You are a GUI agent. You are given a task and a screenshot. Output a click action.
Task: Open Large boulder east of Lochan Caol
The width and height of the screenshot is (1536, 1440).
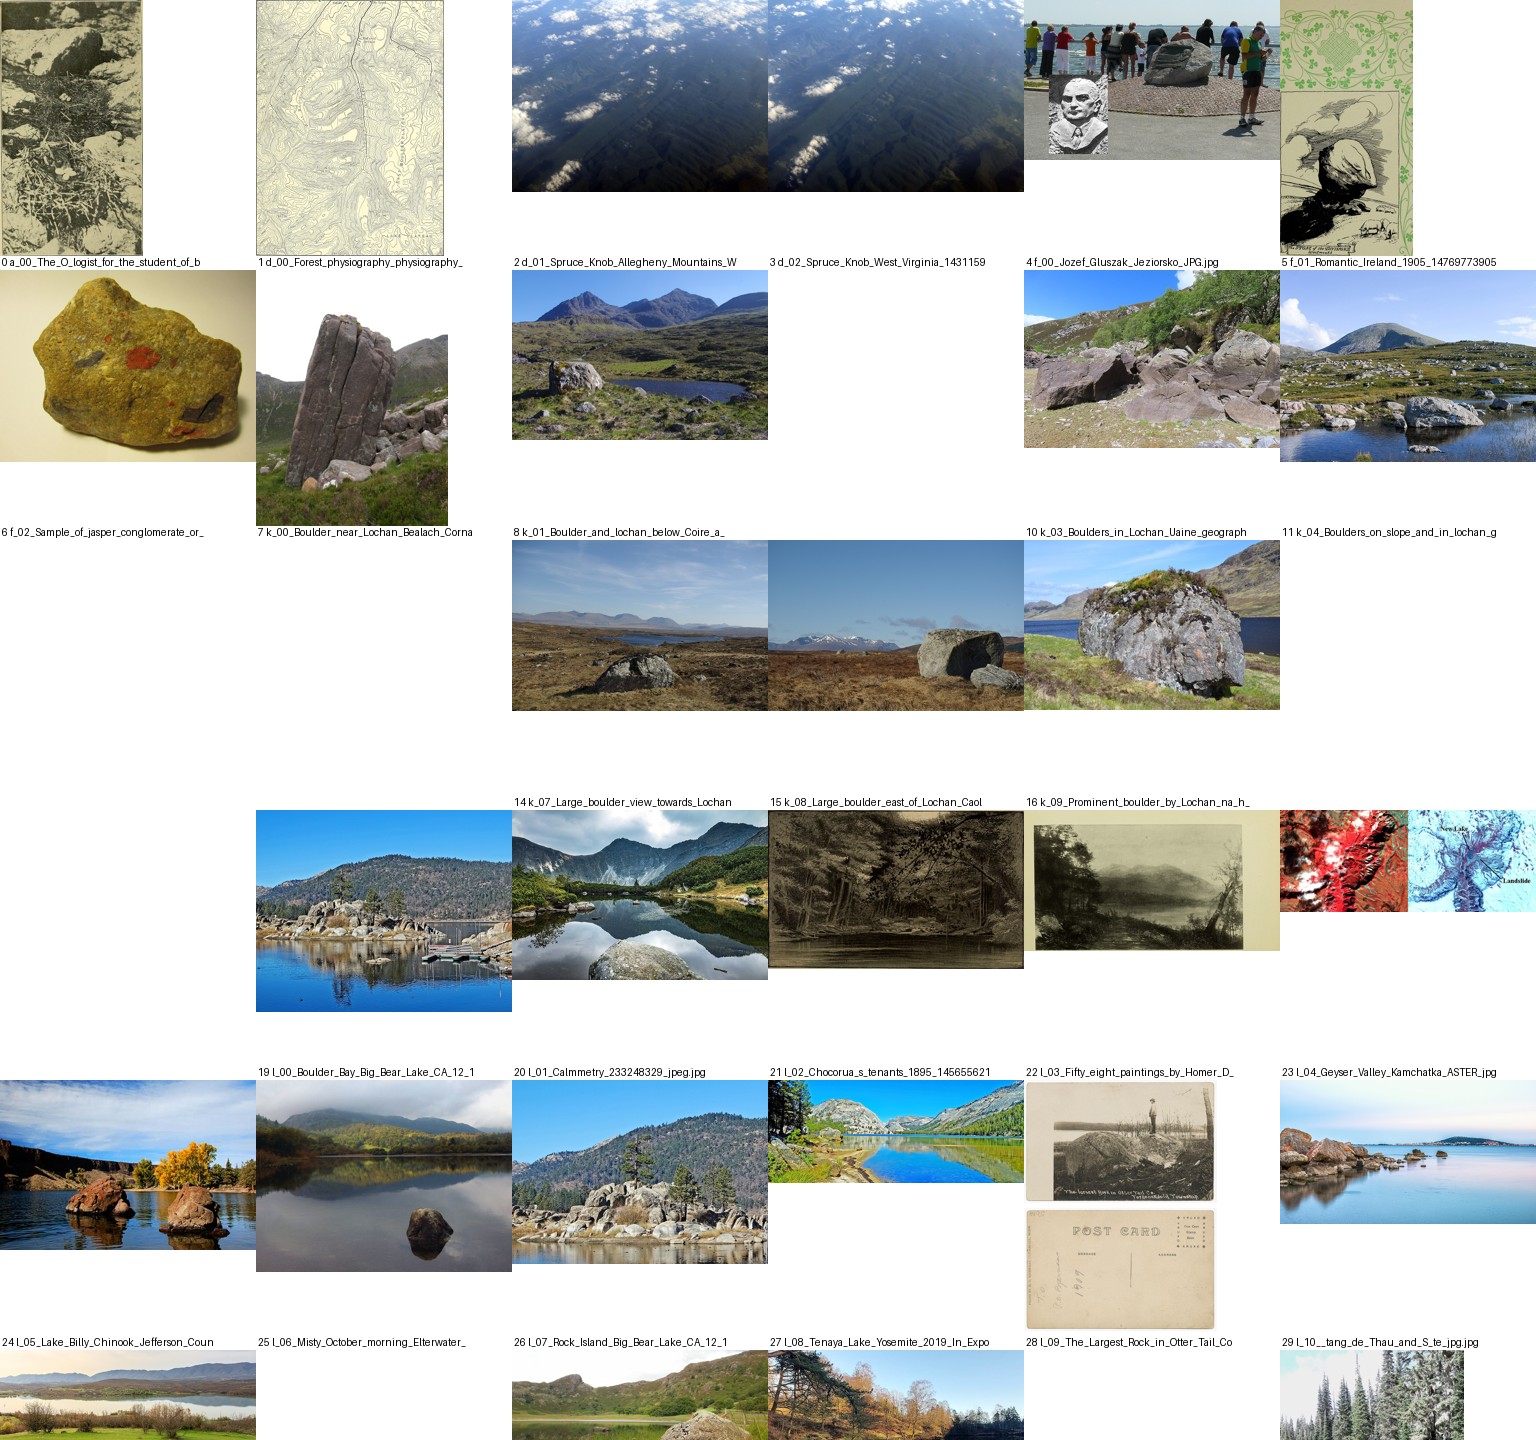click(x=896, y=625)
